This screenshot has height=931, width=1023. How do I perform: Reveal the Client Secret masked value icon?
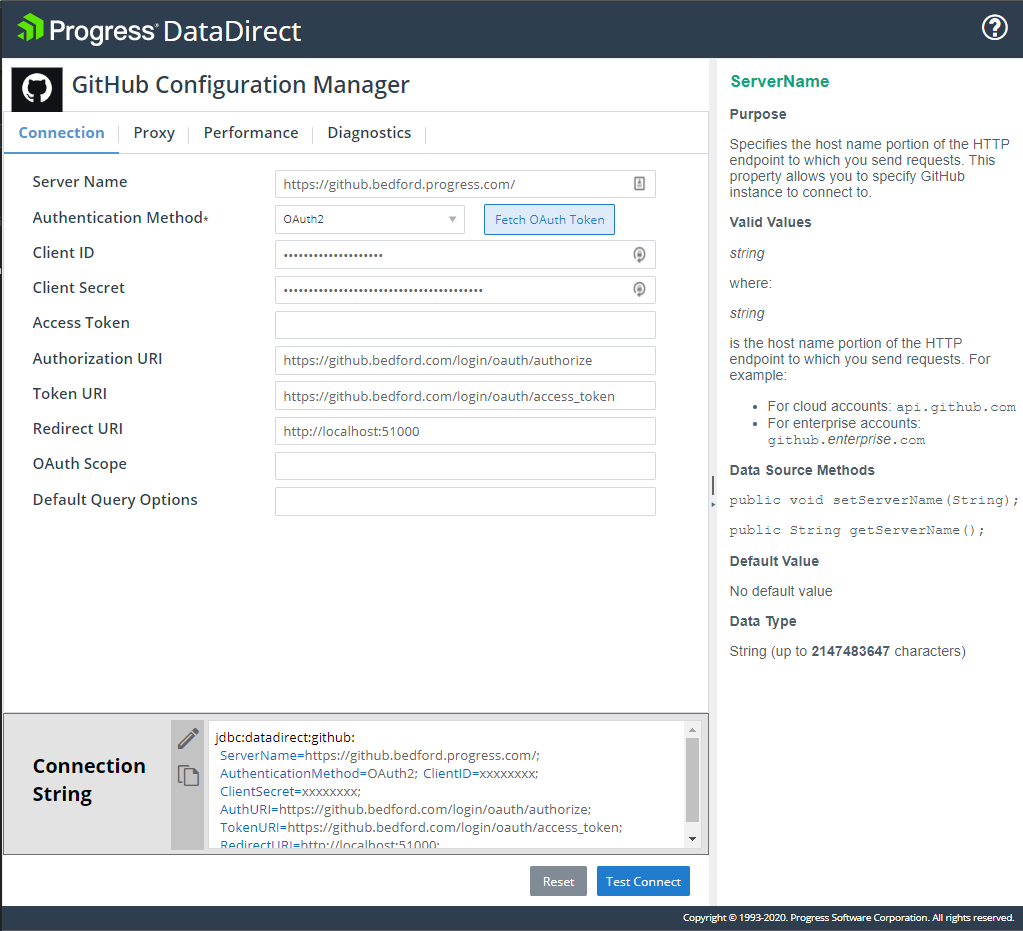639,289
